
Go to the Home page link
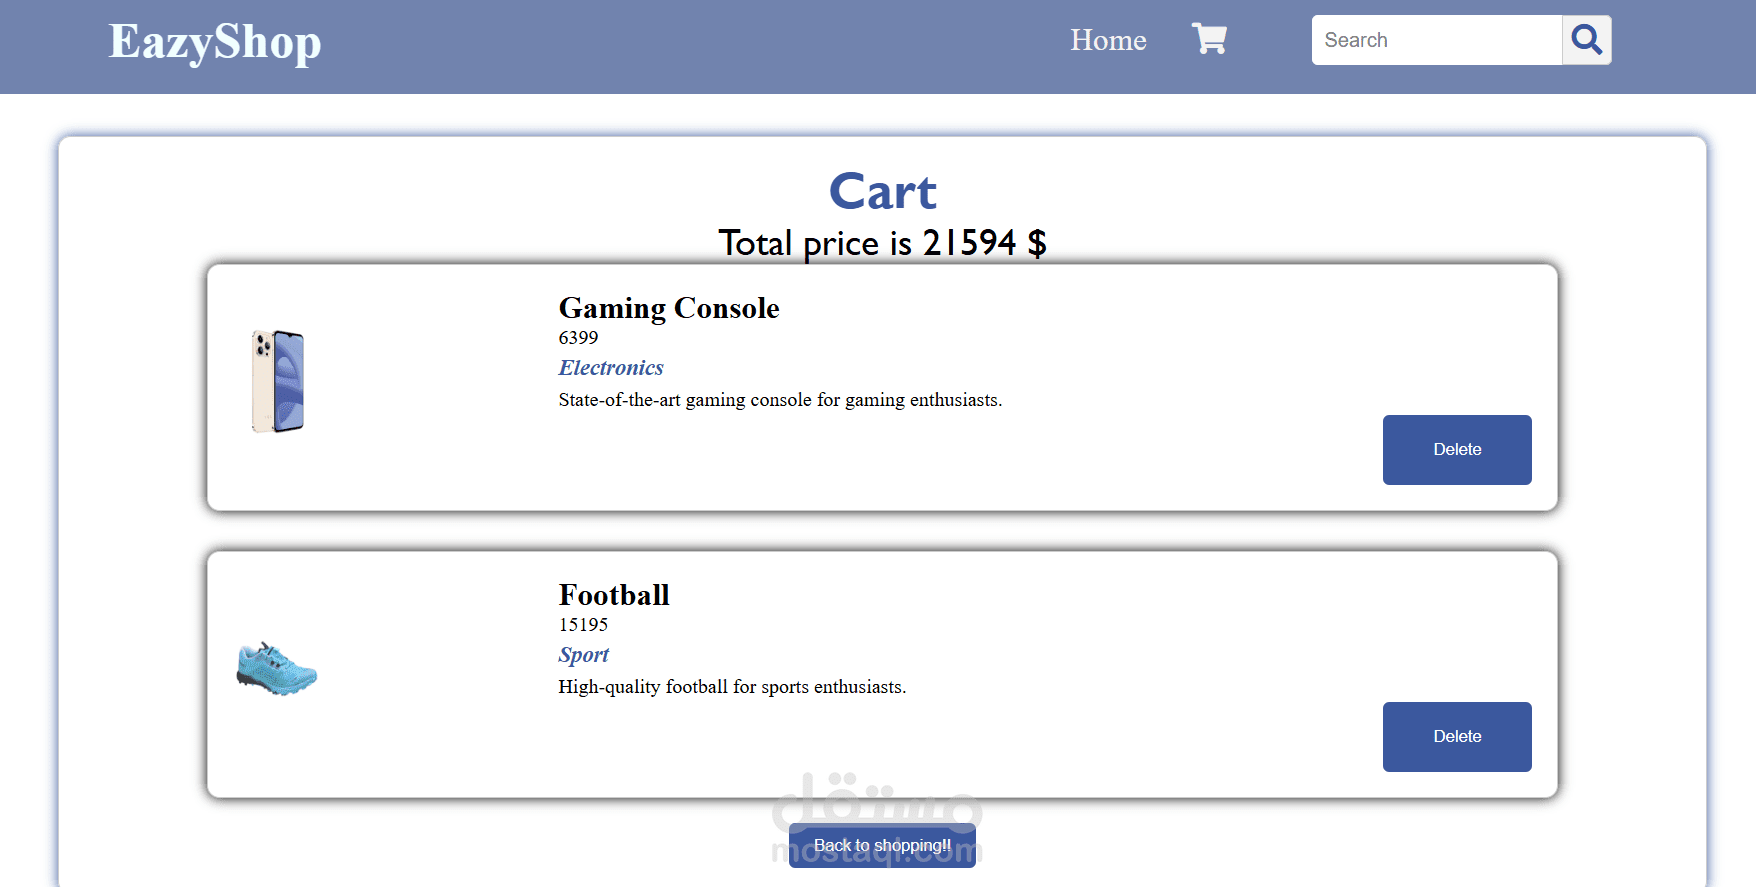point(1108,40)
